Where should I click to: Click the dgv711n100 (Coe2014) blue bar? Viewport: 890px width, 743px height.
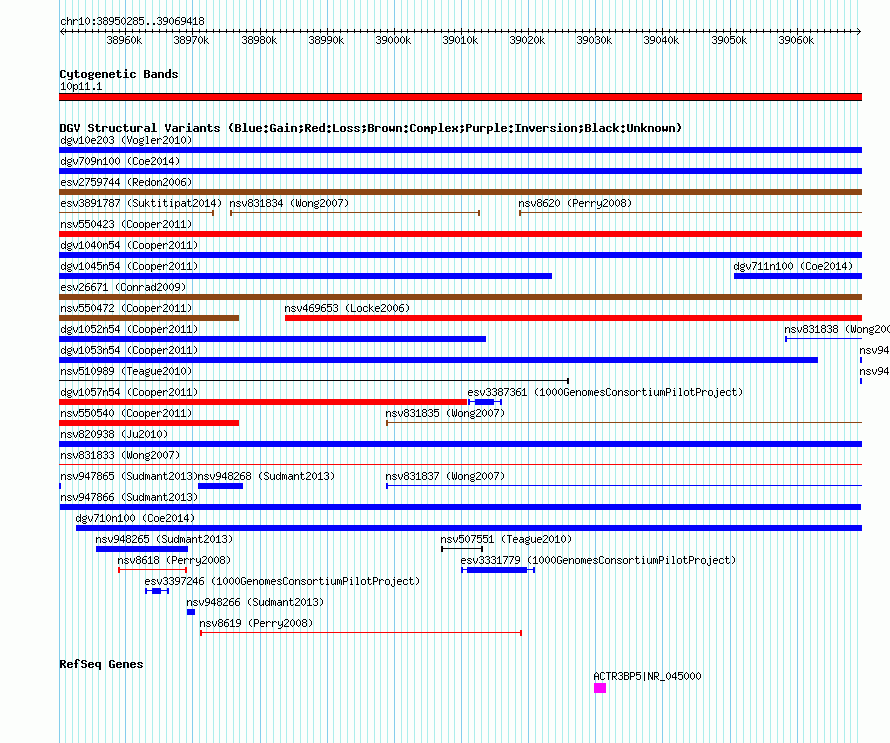point(798,276)
